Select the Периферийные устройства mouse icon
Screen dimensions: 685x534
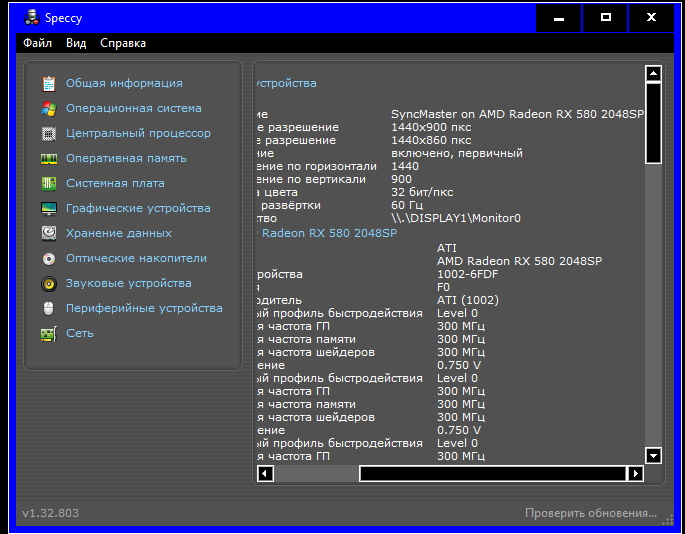click(x=49, y=309)
